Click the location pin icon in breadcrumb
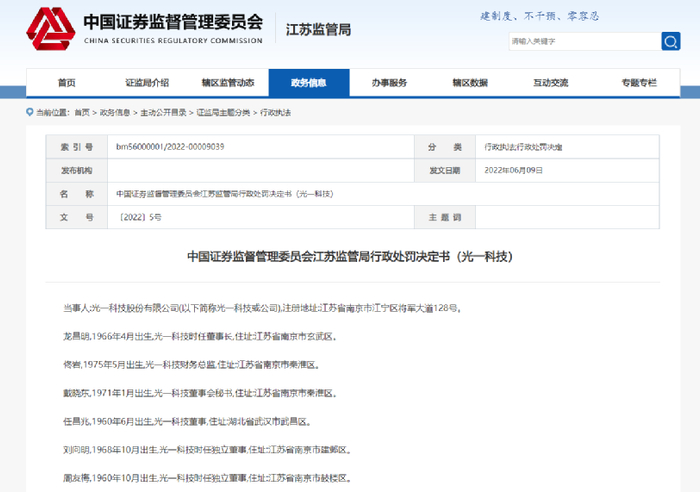This screenshot has height=492, width=700. click(x=30, y=112)
